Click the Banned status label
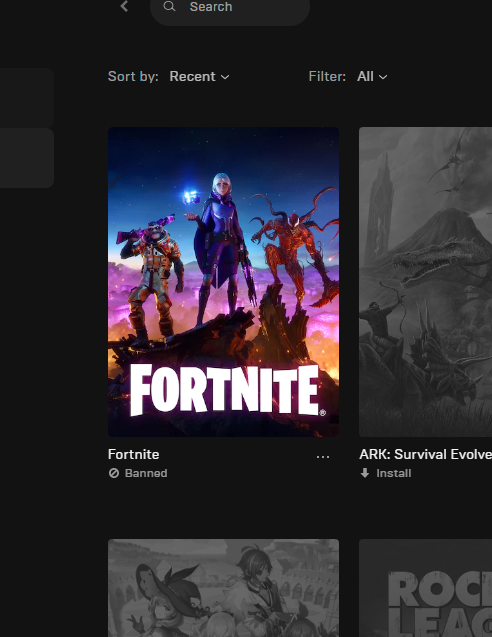 point(146,473)
